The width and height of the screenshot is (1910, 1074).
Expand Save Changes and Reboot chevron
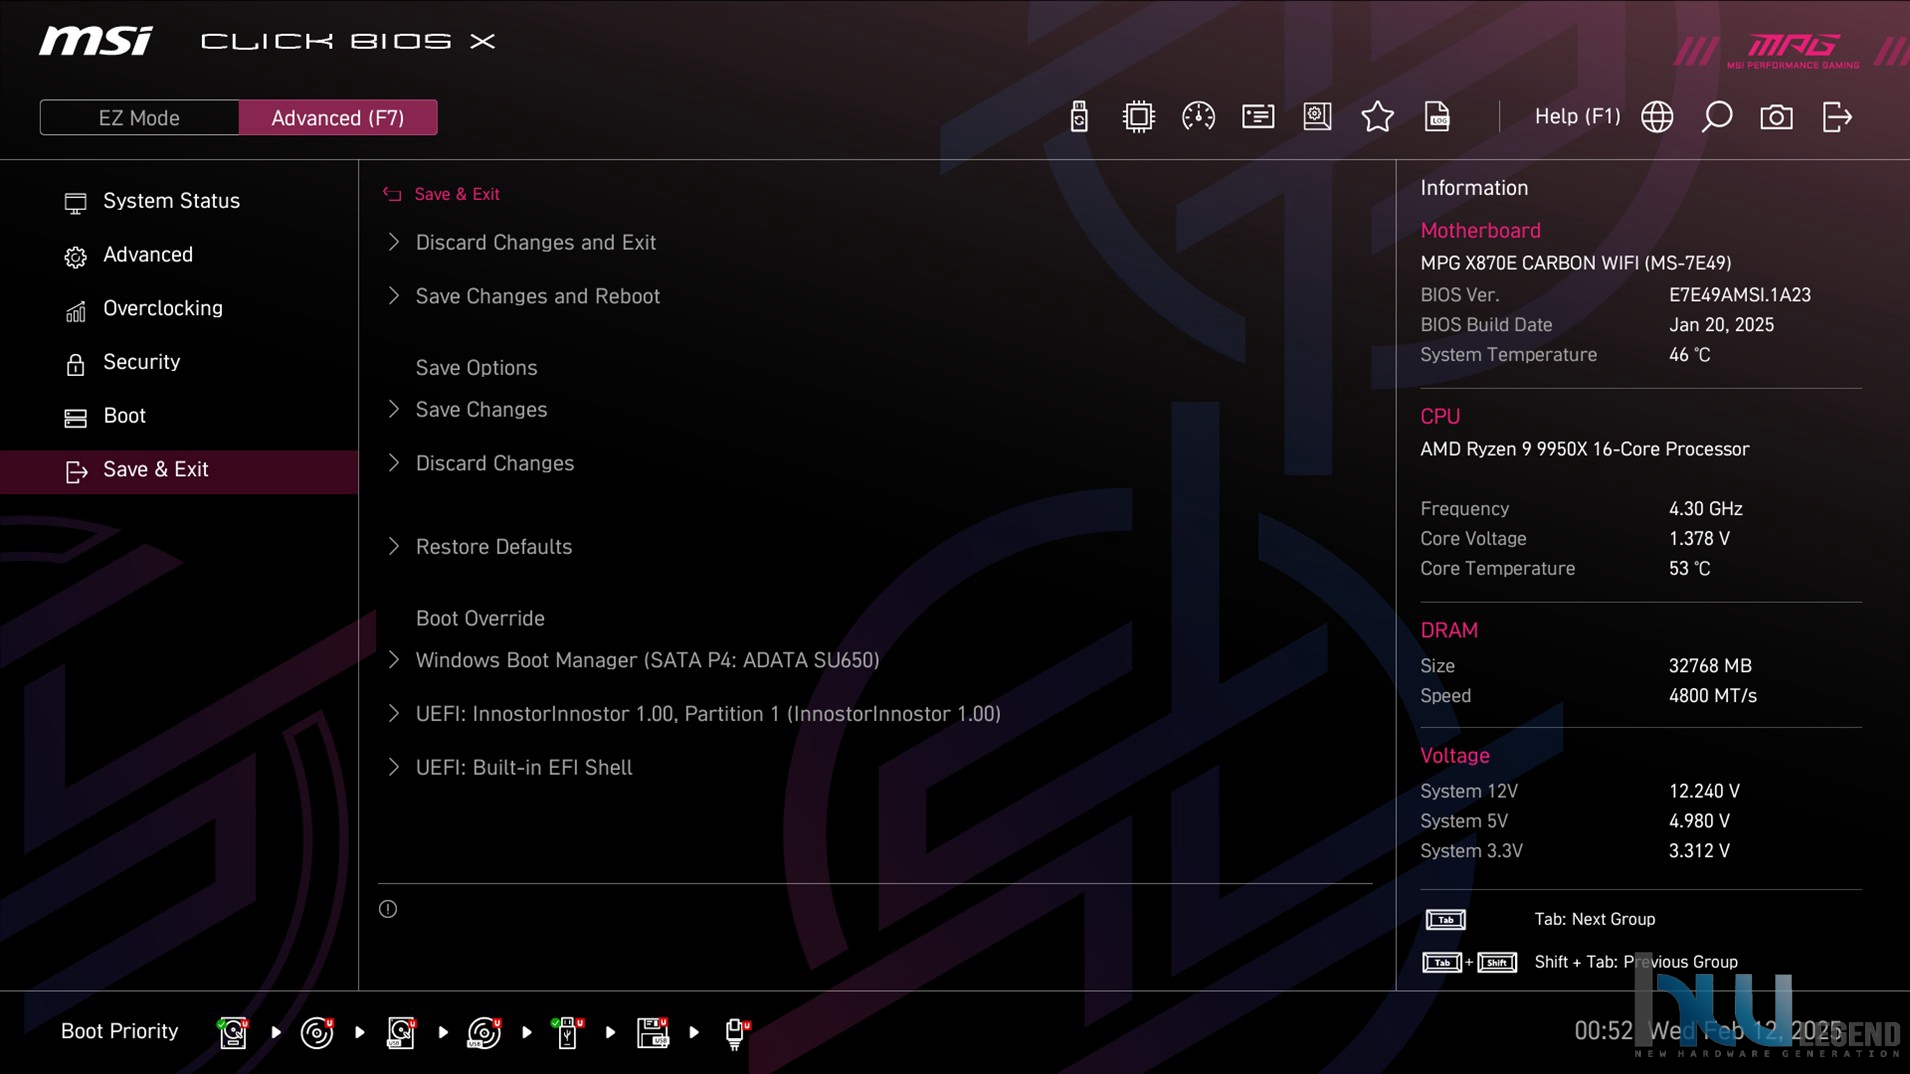pyautogui.click(x=393, y=296)
